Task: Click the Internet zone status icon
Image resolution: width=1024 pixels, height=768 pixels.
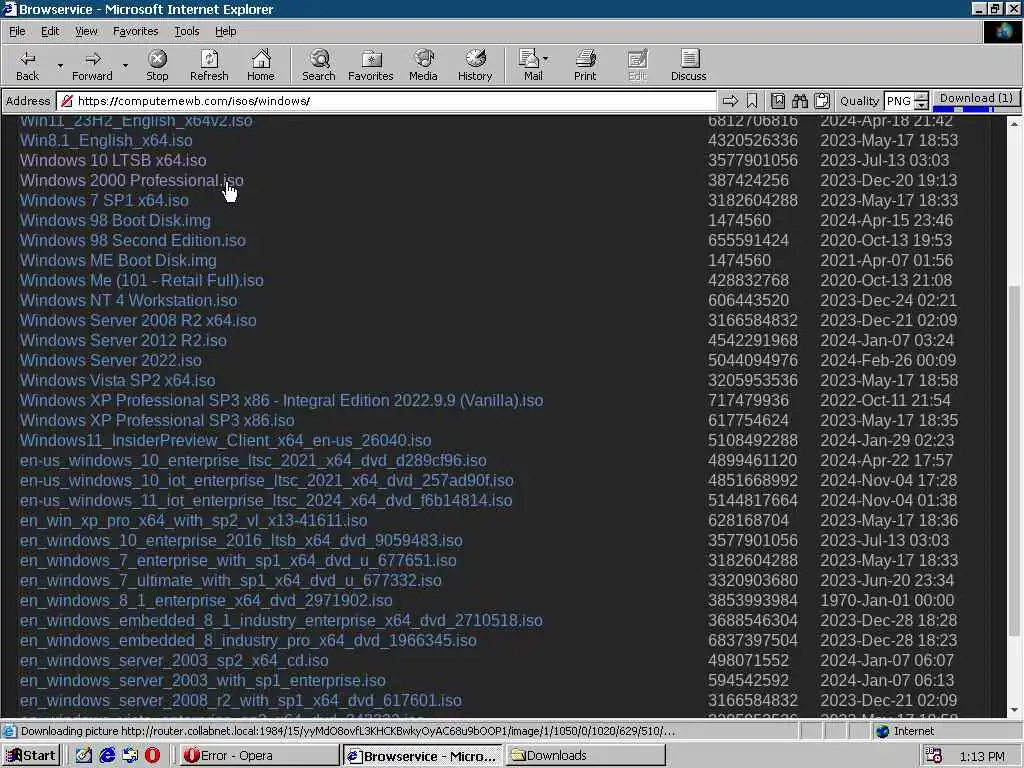Action: 882,731
